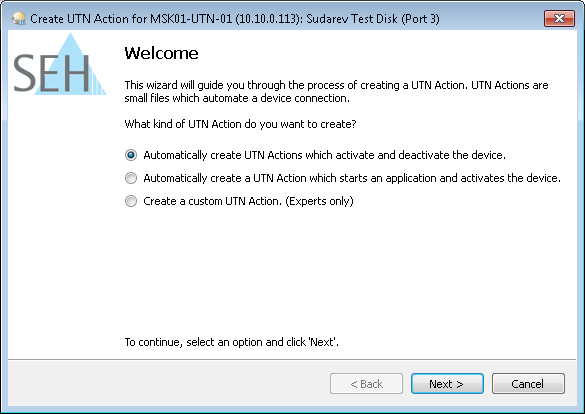
Task: Close the Create UTN Action wizard window
Action: click(559, 18)
